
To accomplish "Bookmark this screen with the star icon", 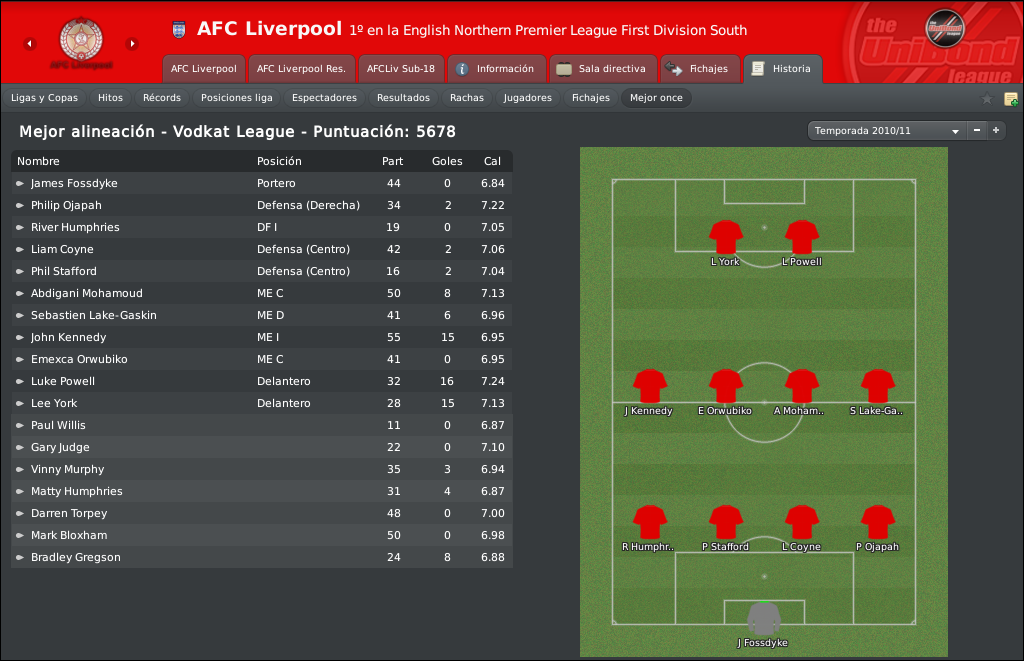I will (x=987, y=99).
